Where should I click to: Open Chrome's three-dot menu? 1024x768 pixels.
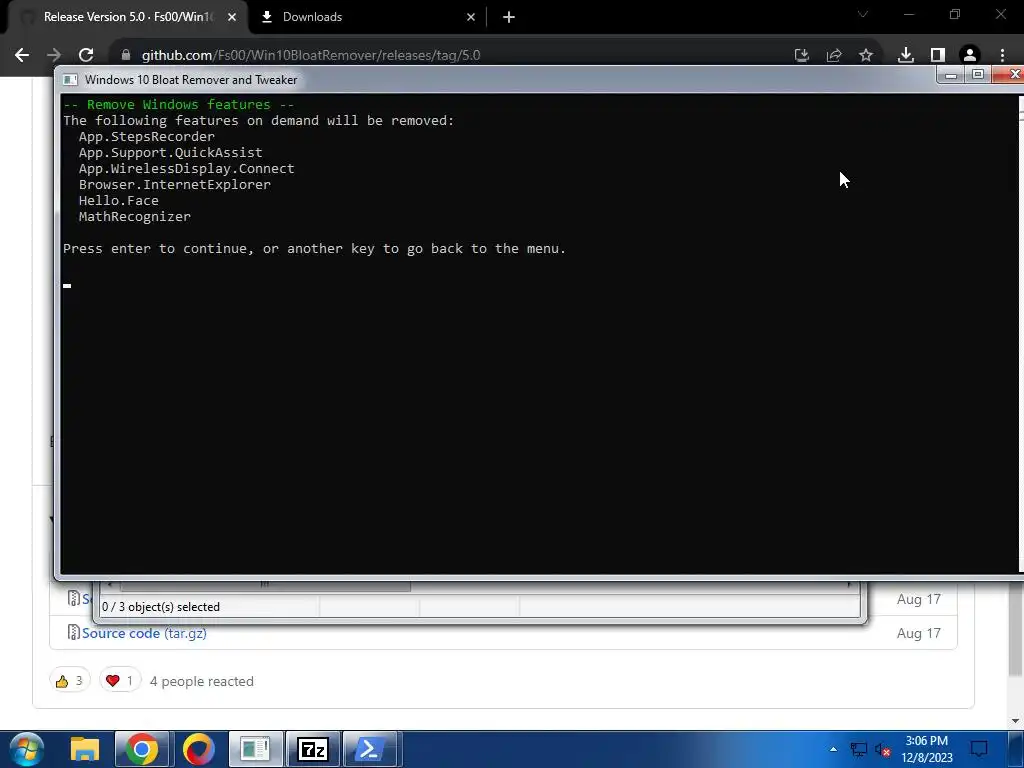coord(1002,56)
